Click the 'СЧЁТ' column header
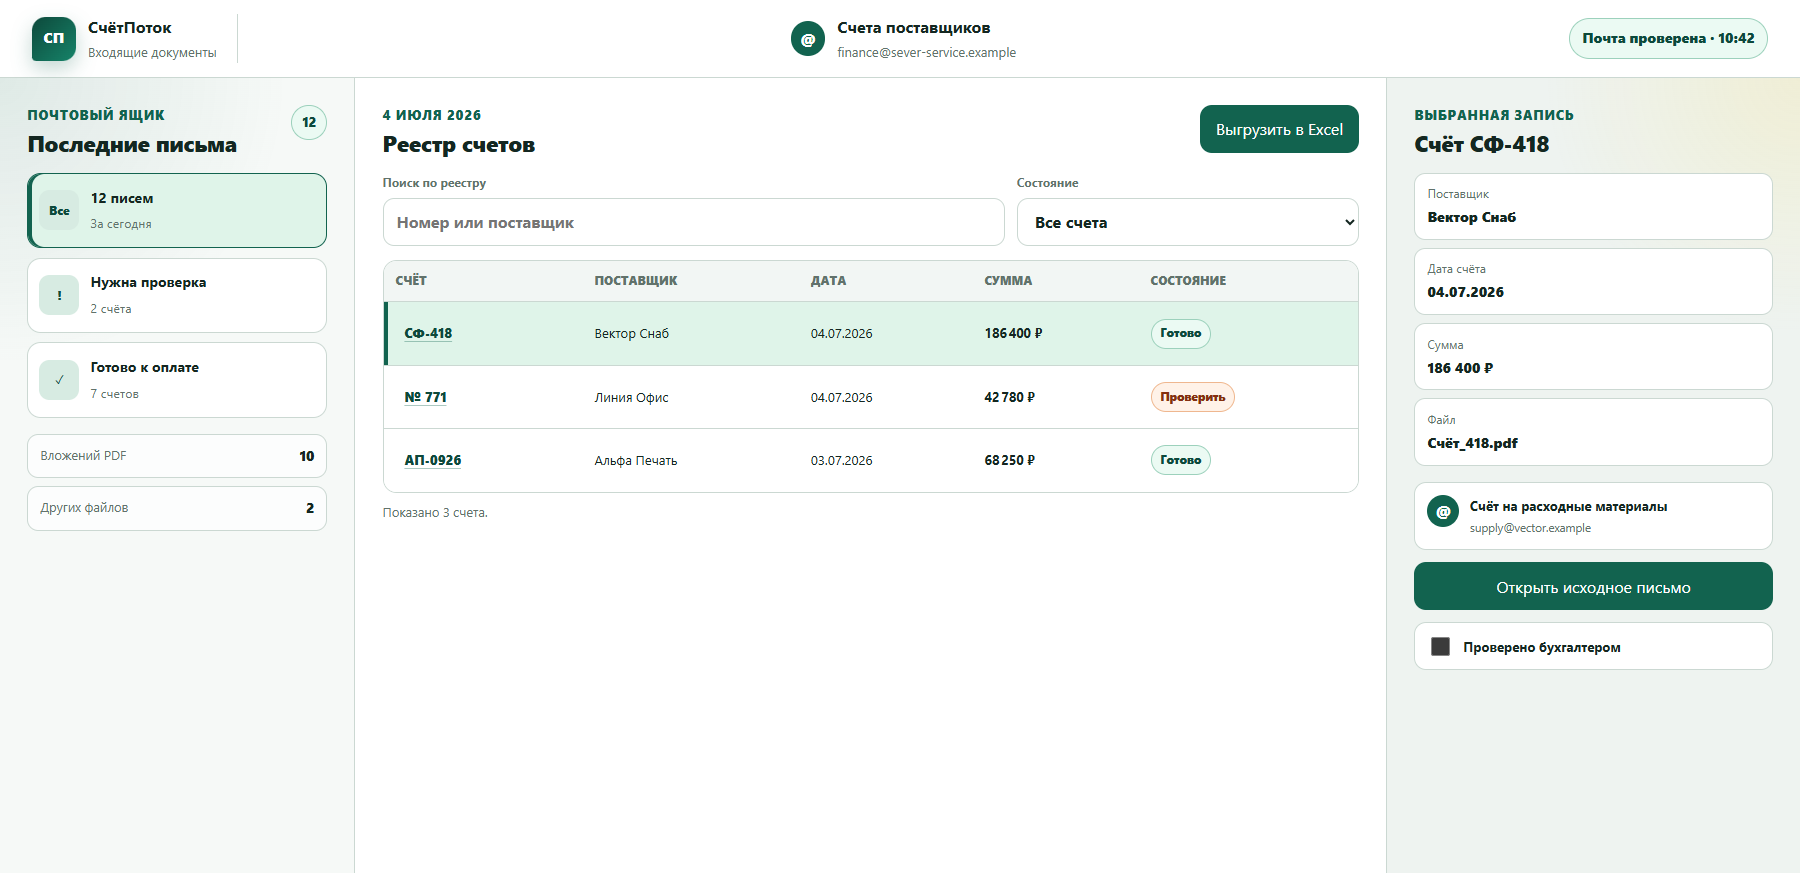1800x873 pixels. click(411, 281)
